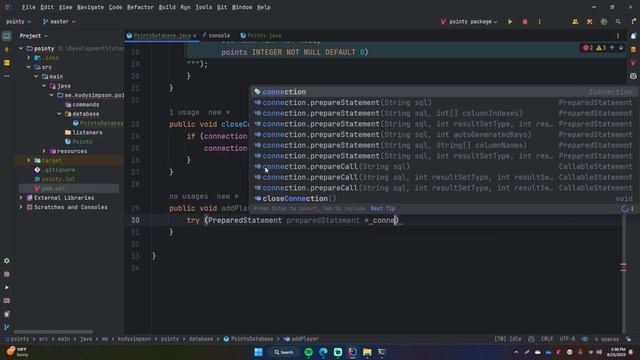The image size is (640, 360).
Task: Select the PointsDatabase.java editor tab
Action: click(162, 36)
